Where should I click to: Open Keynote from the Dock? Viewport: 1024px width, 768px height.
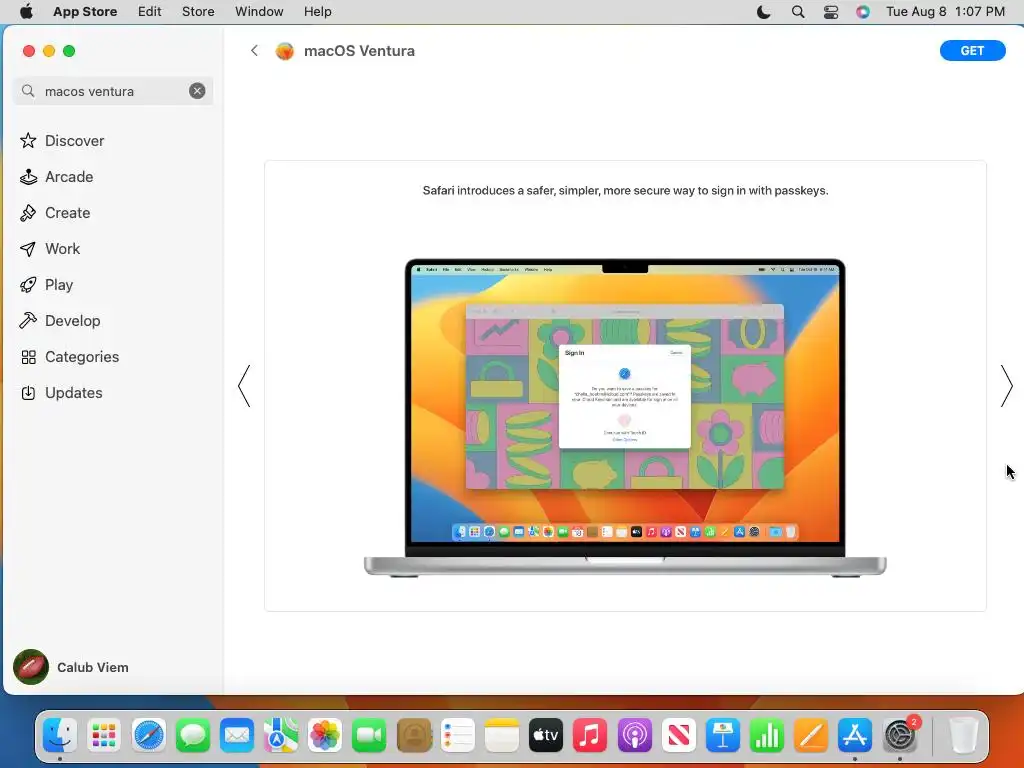click(x=722, y=735)
